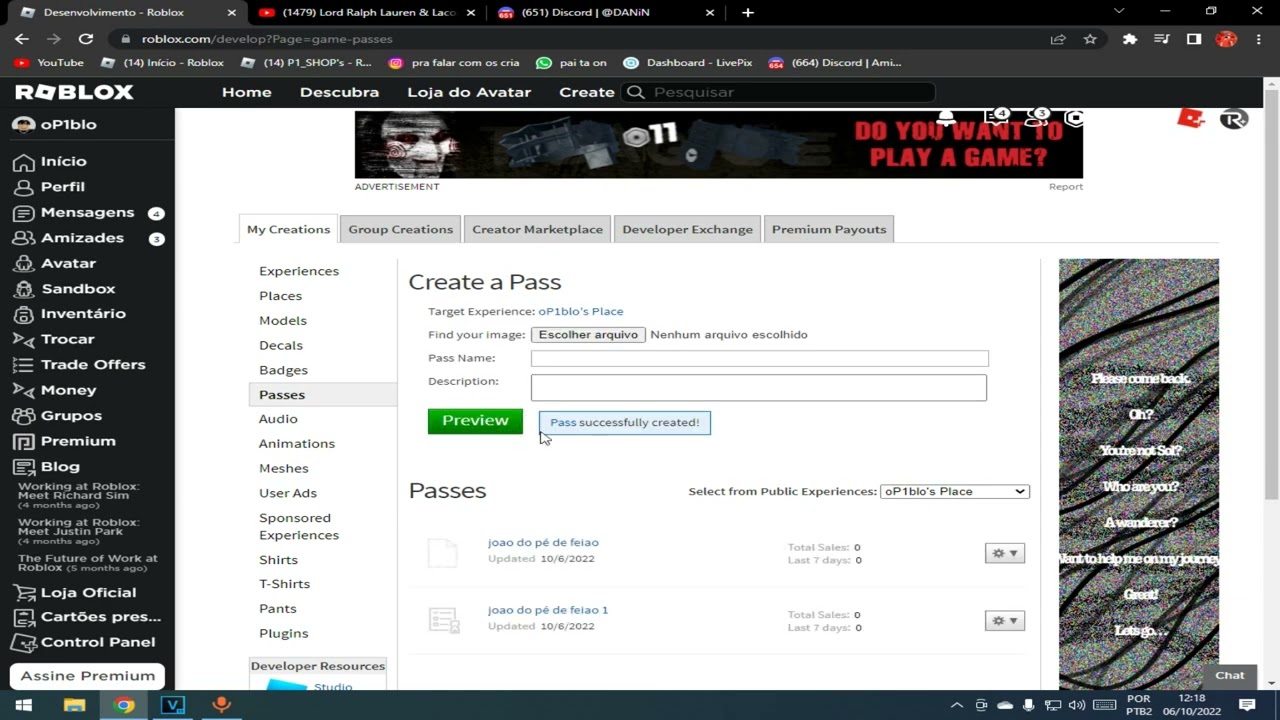Switch to Creator Marketplace tab
The width and height of the screenshot is (1280, 720).
point(537,229)
